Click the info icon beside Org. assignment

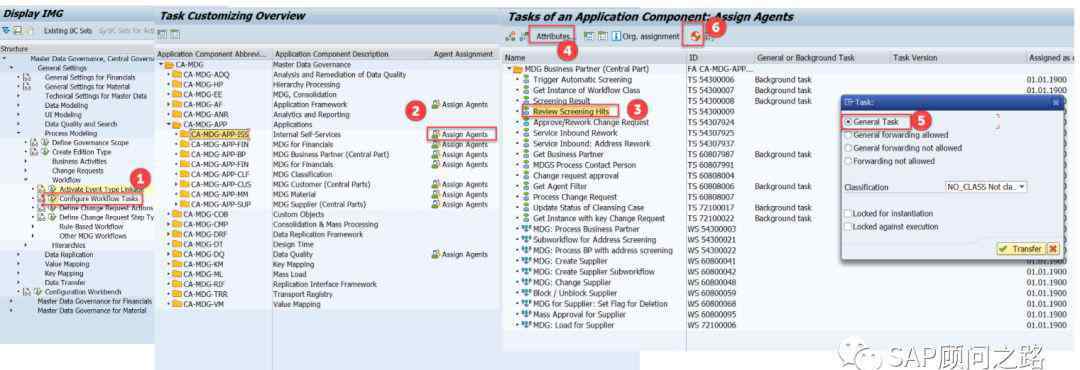(x=616, y=36)
